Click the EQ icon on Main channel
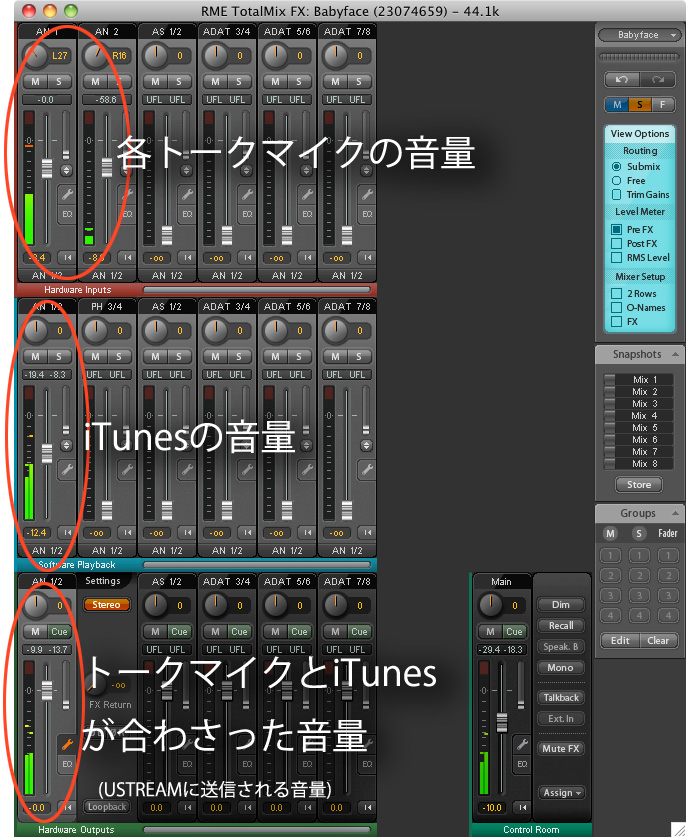 [x=522, y=764]
